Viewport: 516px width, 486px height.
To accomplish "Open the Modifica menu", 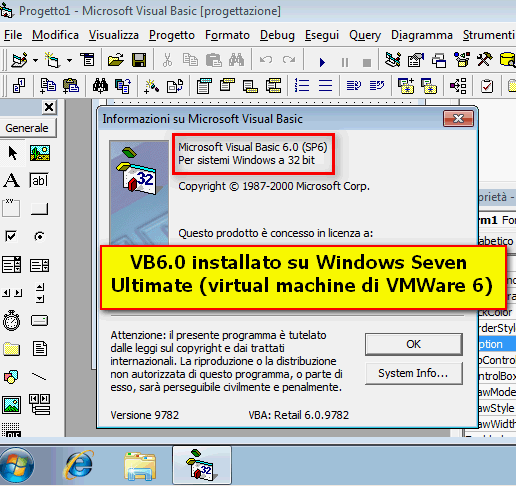I will point(55,35).
